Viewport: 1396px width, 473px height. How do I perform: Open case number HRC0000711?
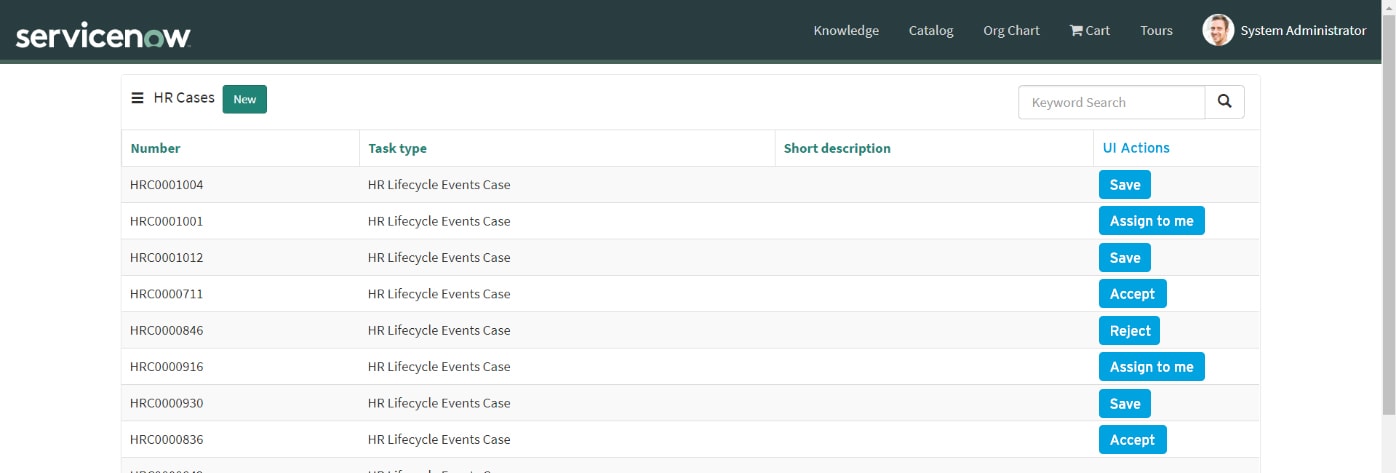(167, 294)
